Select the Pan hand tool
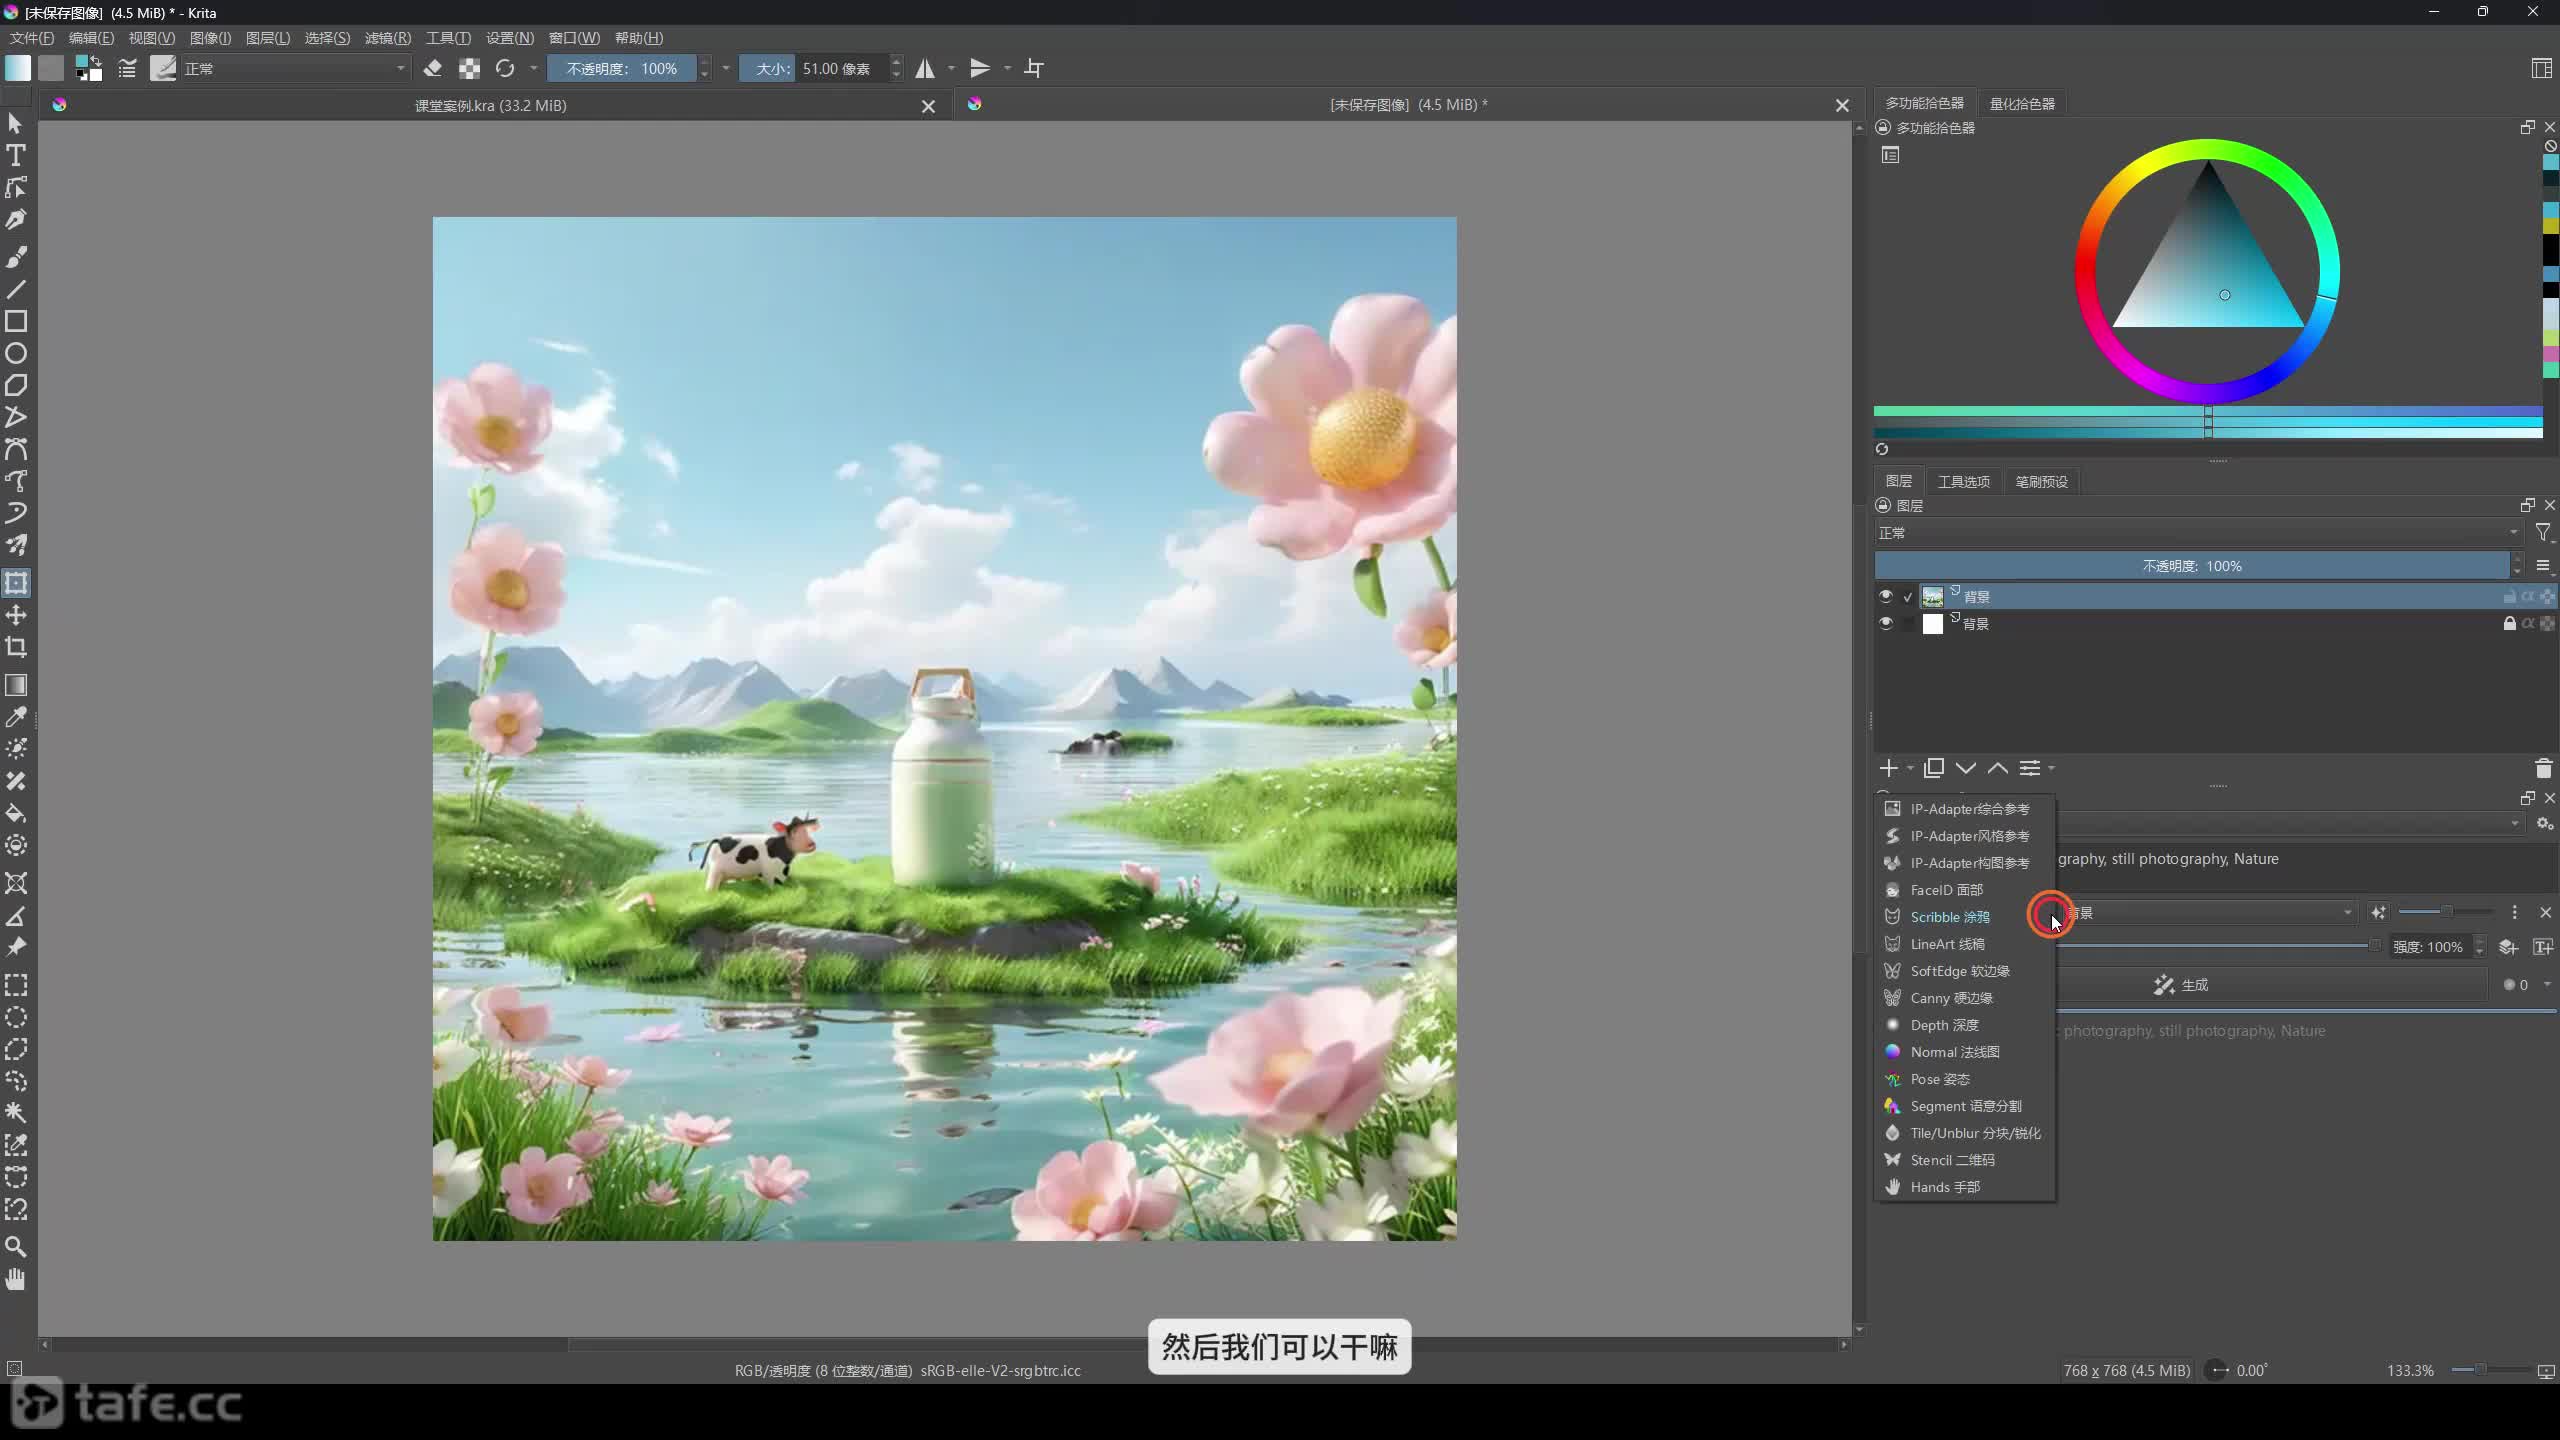Image resolution: width=2560 pixels, height=1440 pixels. click(x=16, y=1279)
